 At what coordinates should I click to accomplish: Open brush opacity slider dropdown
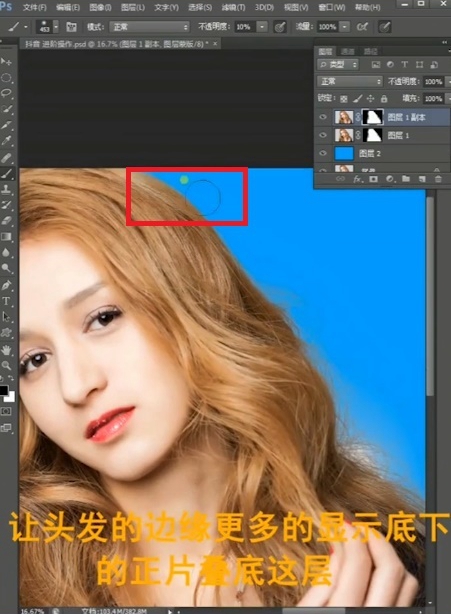[x=262, y=27]
